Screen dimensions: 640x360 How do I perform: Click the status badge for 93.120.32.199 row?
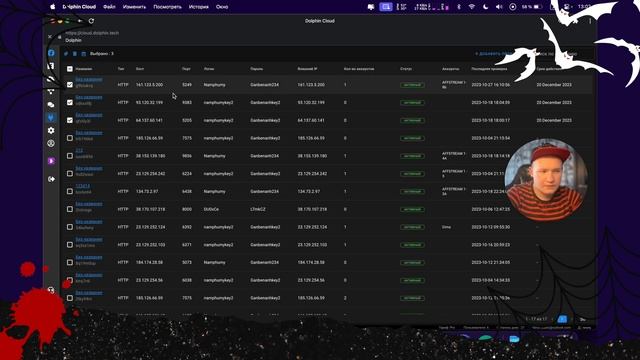412,102
